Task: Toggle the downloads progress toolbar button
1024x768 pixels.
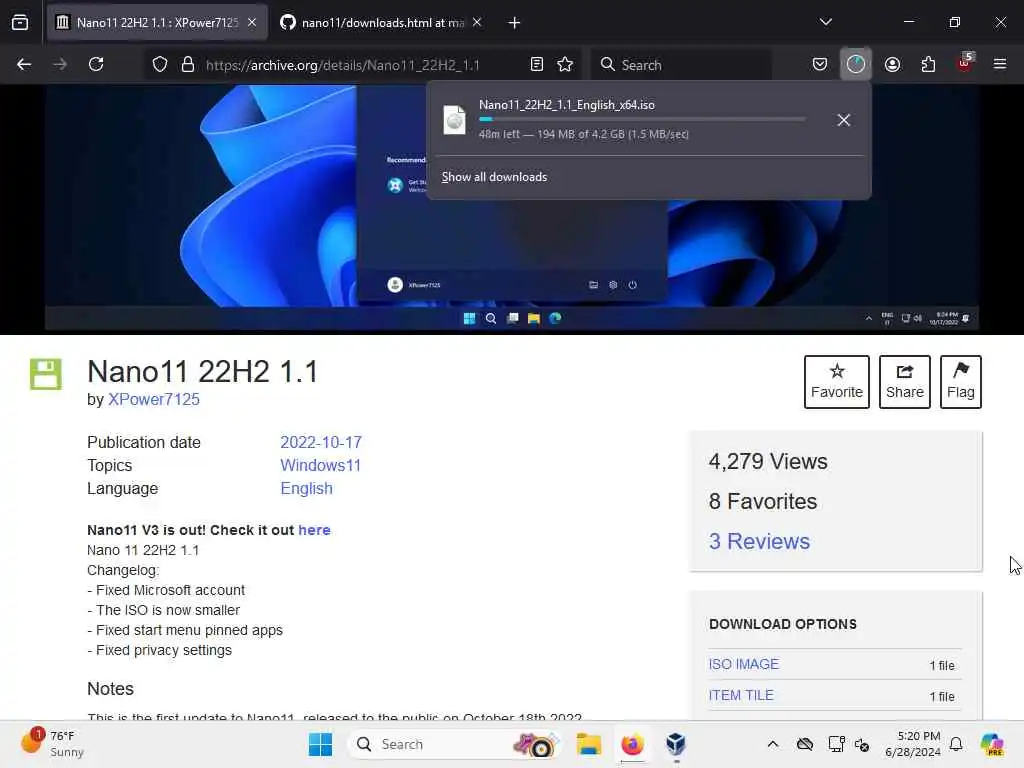Action: pos(856,64)
